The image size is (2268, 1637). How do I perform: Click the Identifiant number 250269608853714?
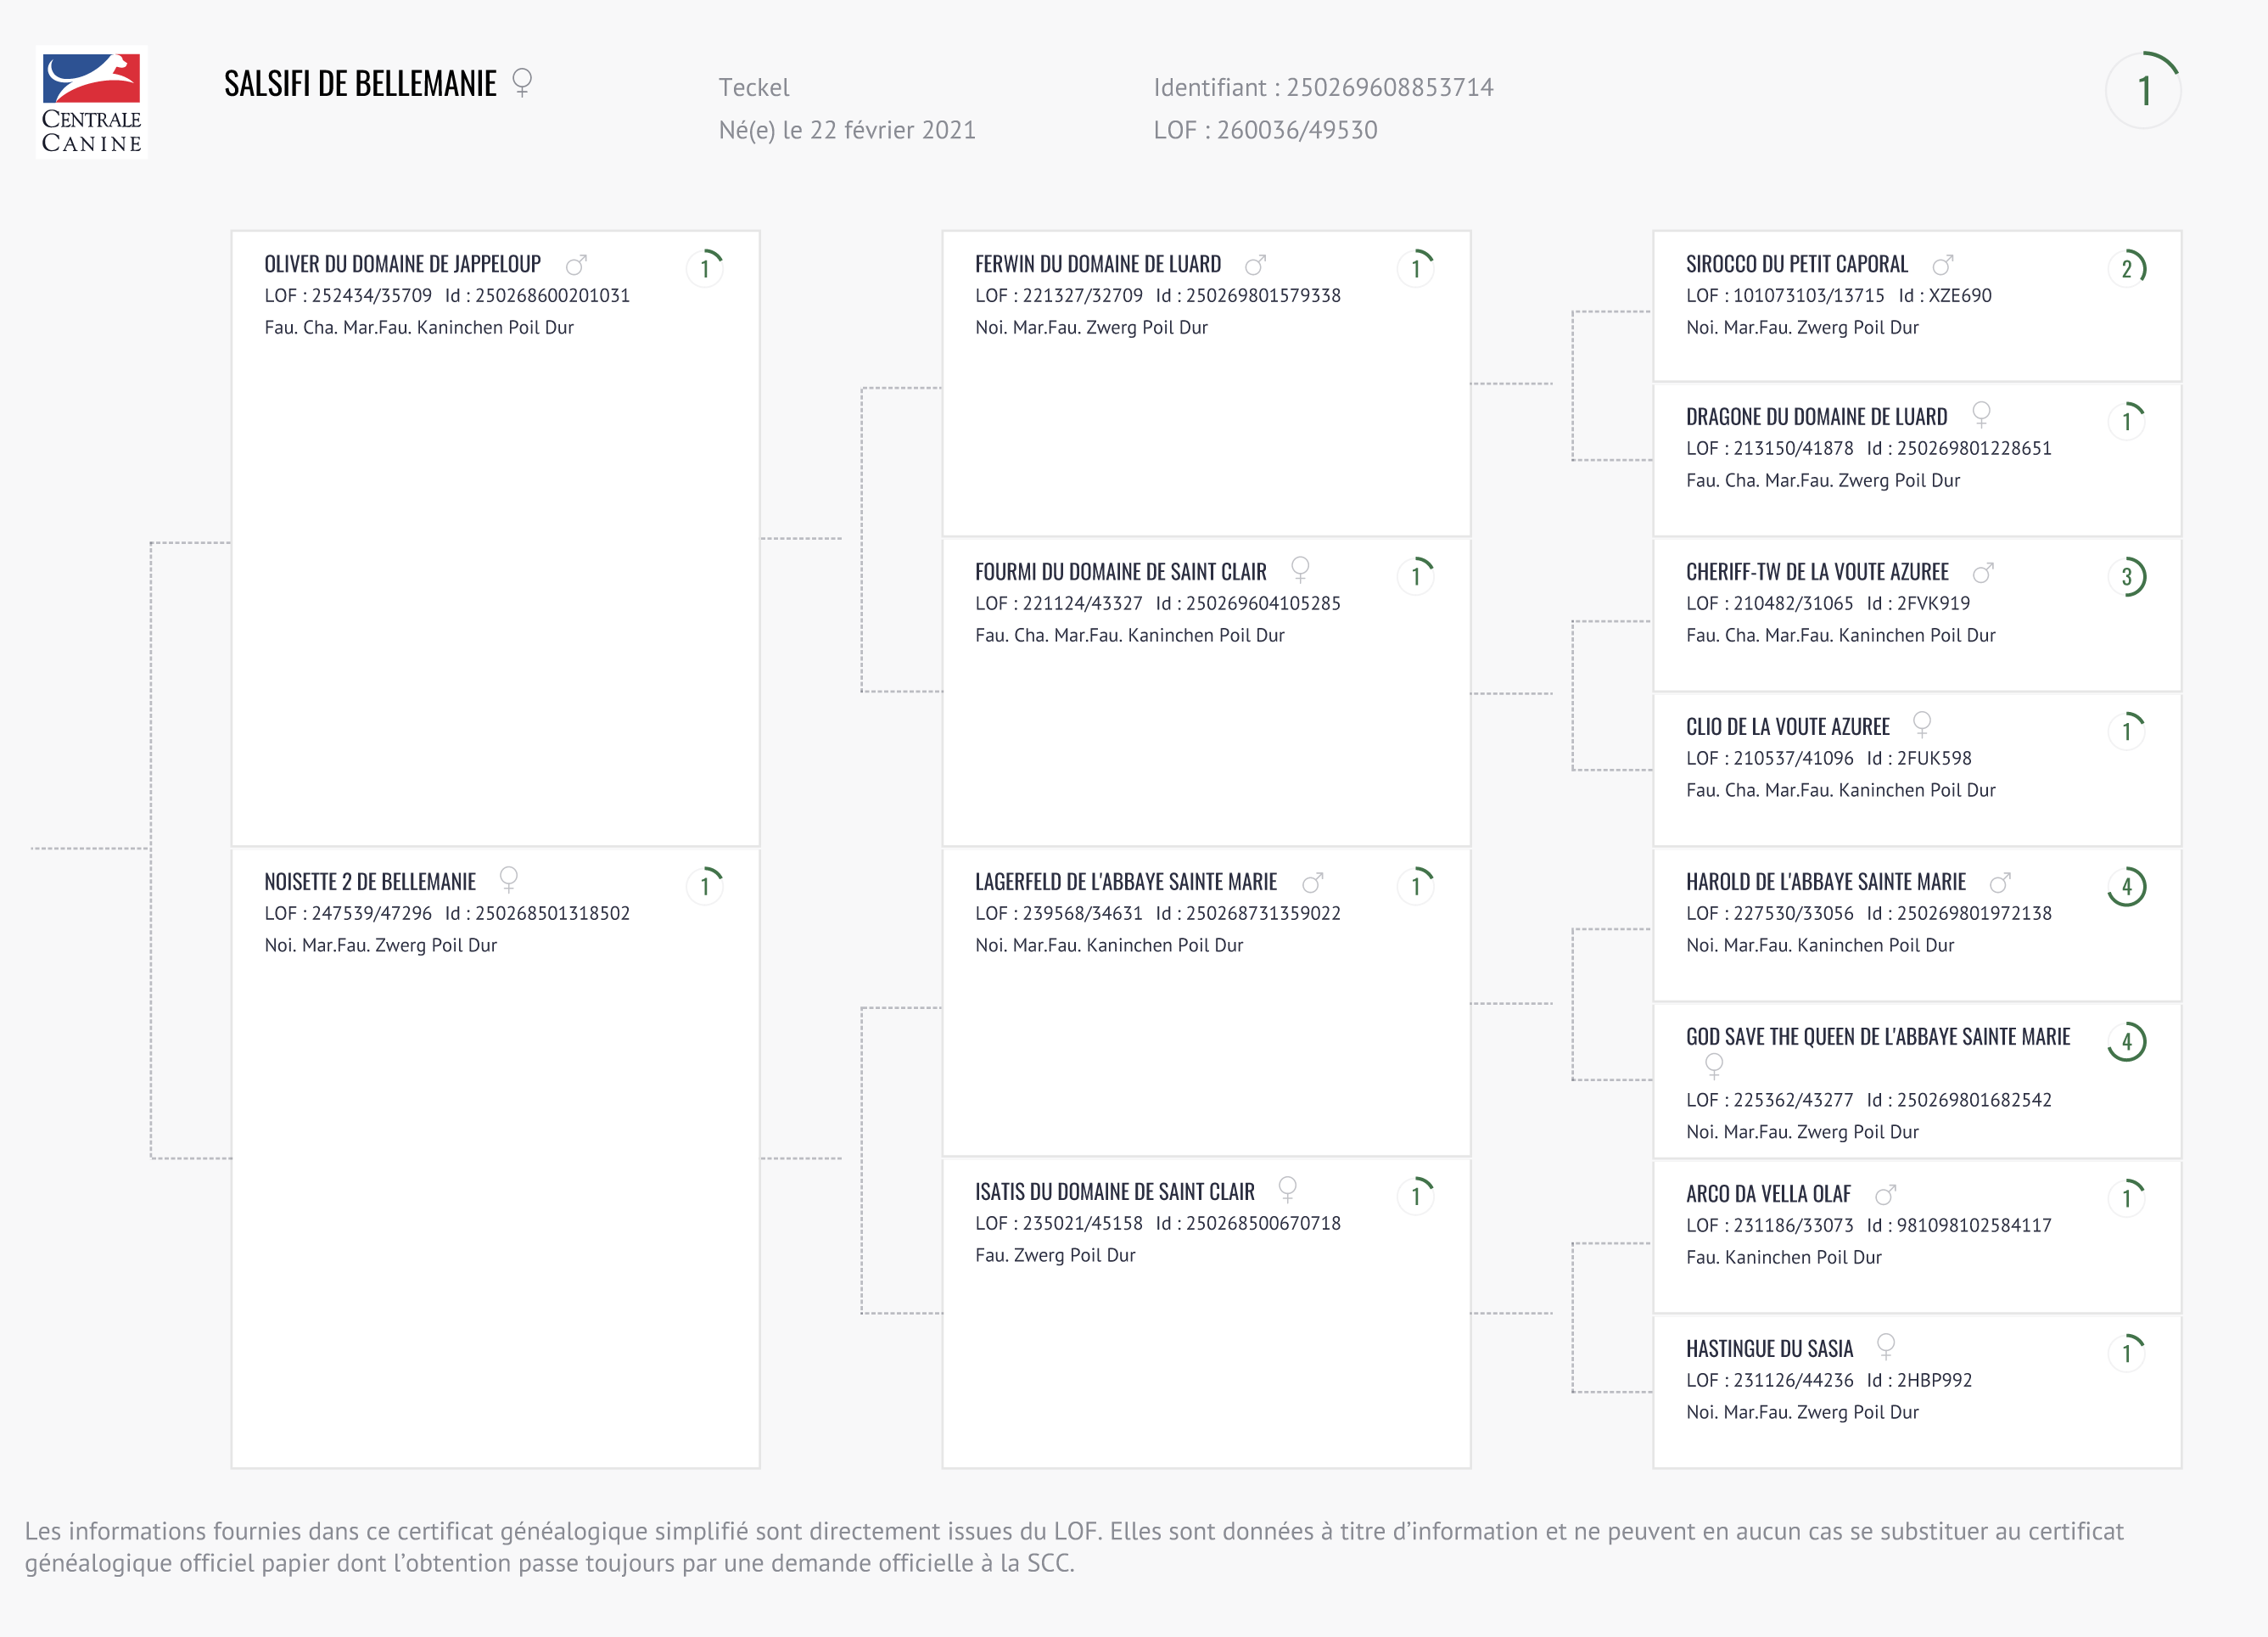point(1389,88)
